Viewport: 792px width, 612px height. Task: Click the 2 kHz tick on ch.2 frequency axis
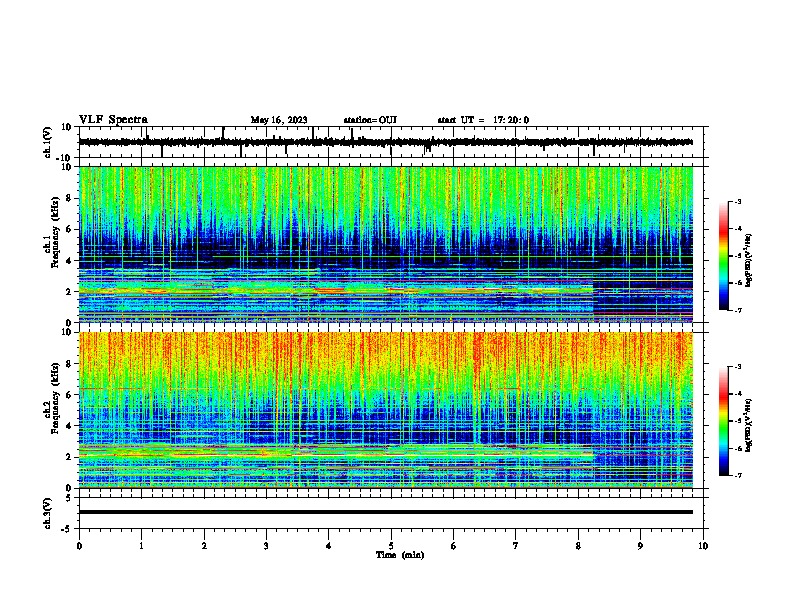click(x=70, y=457)
